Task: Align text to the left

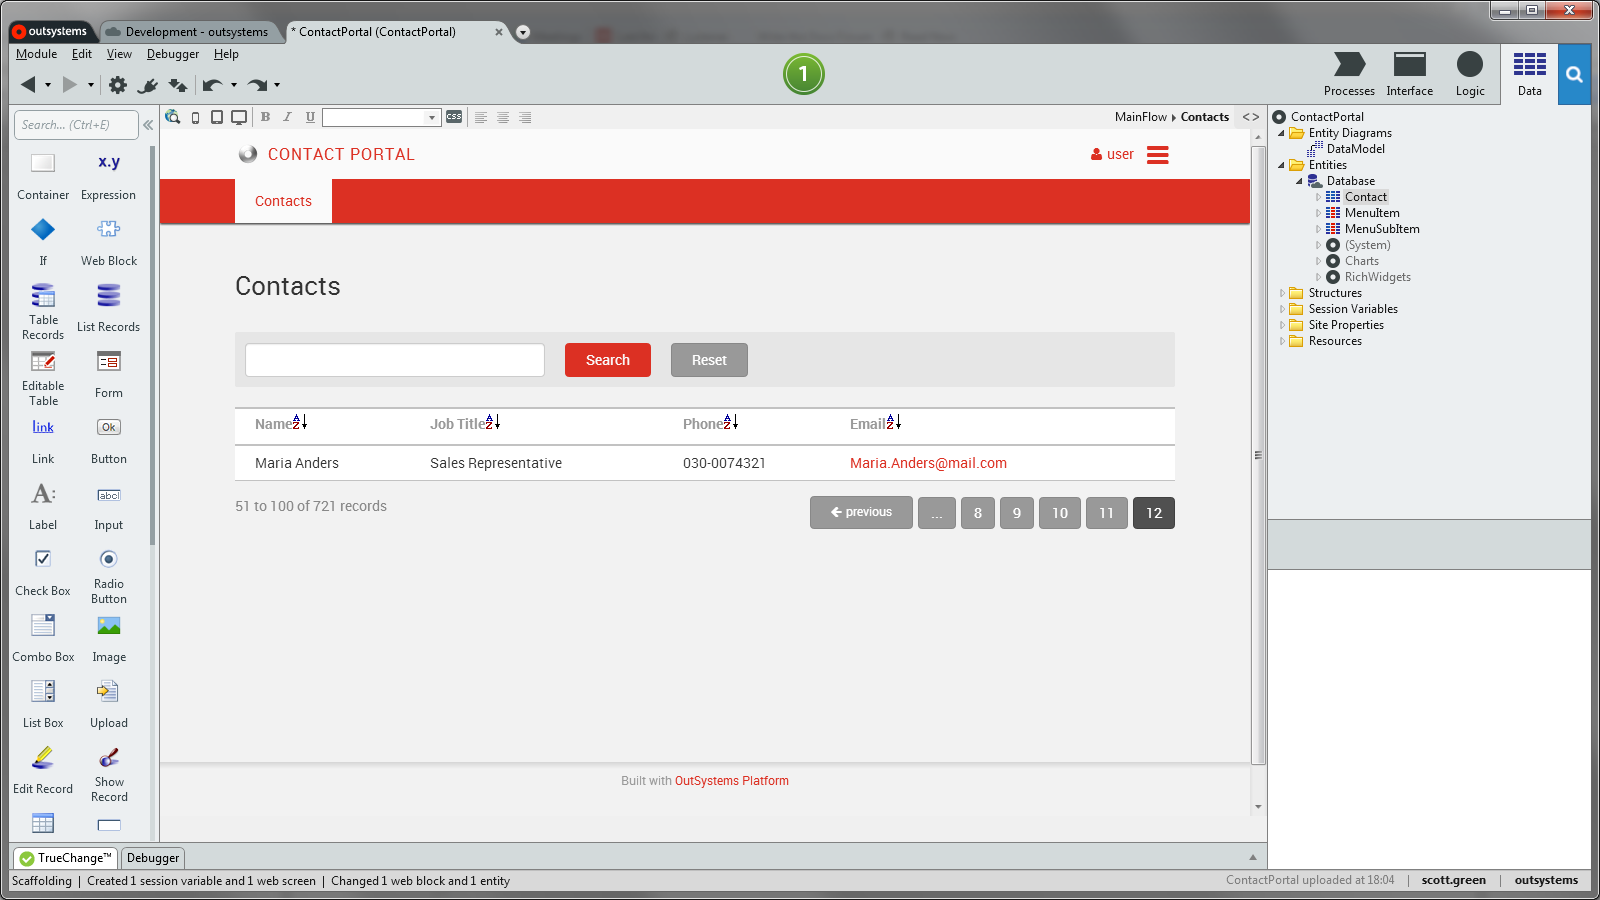Action: [x=481, y=117]
